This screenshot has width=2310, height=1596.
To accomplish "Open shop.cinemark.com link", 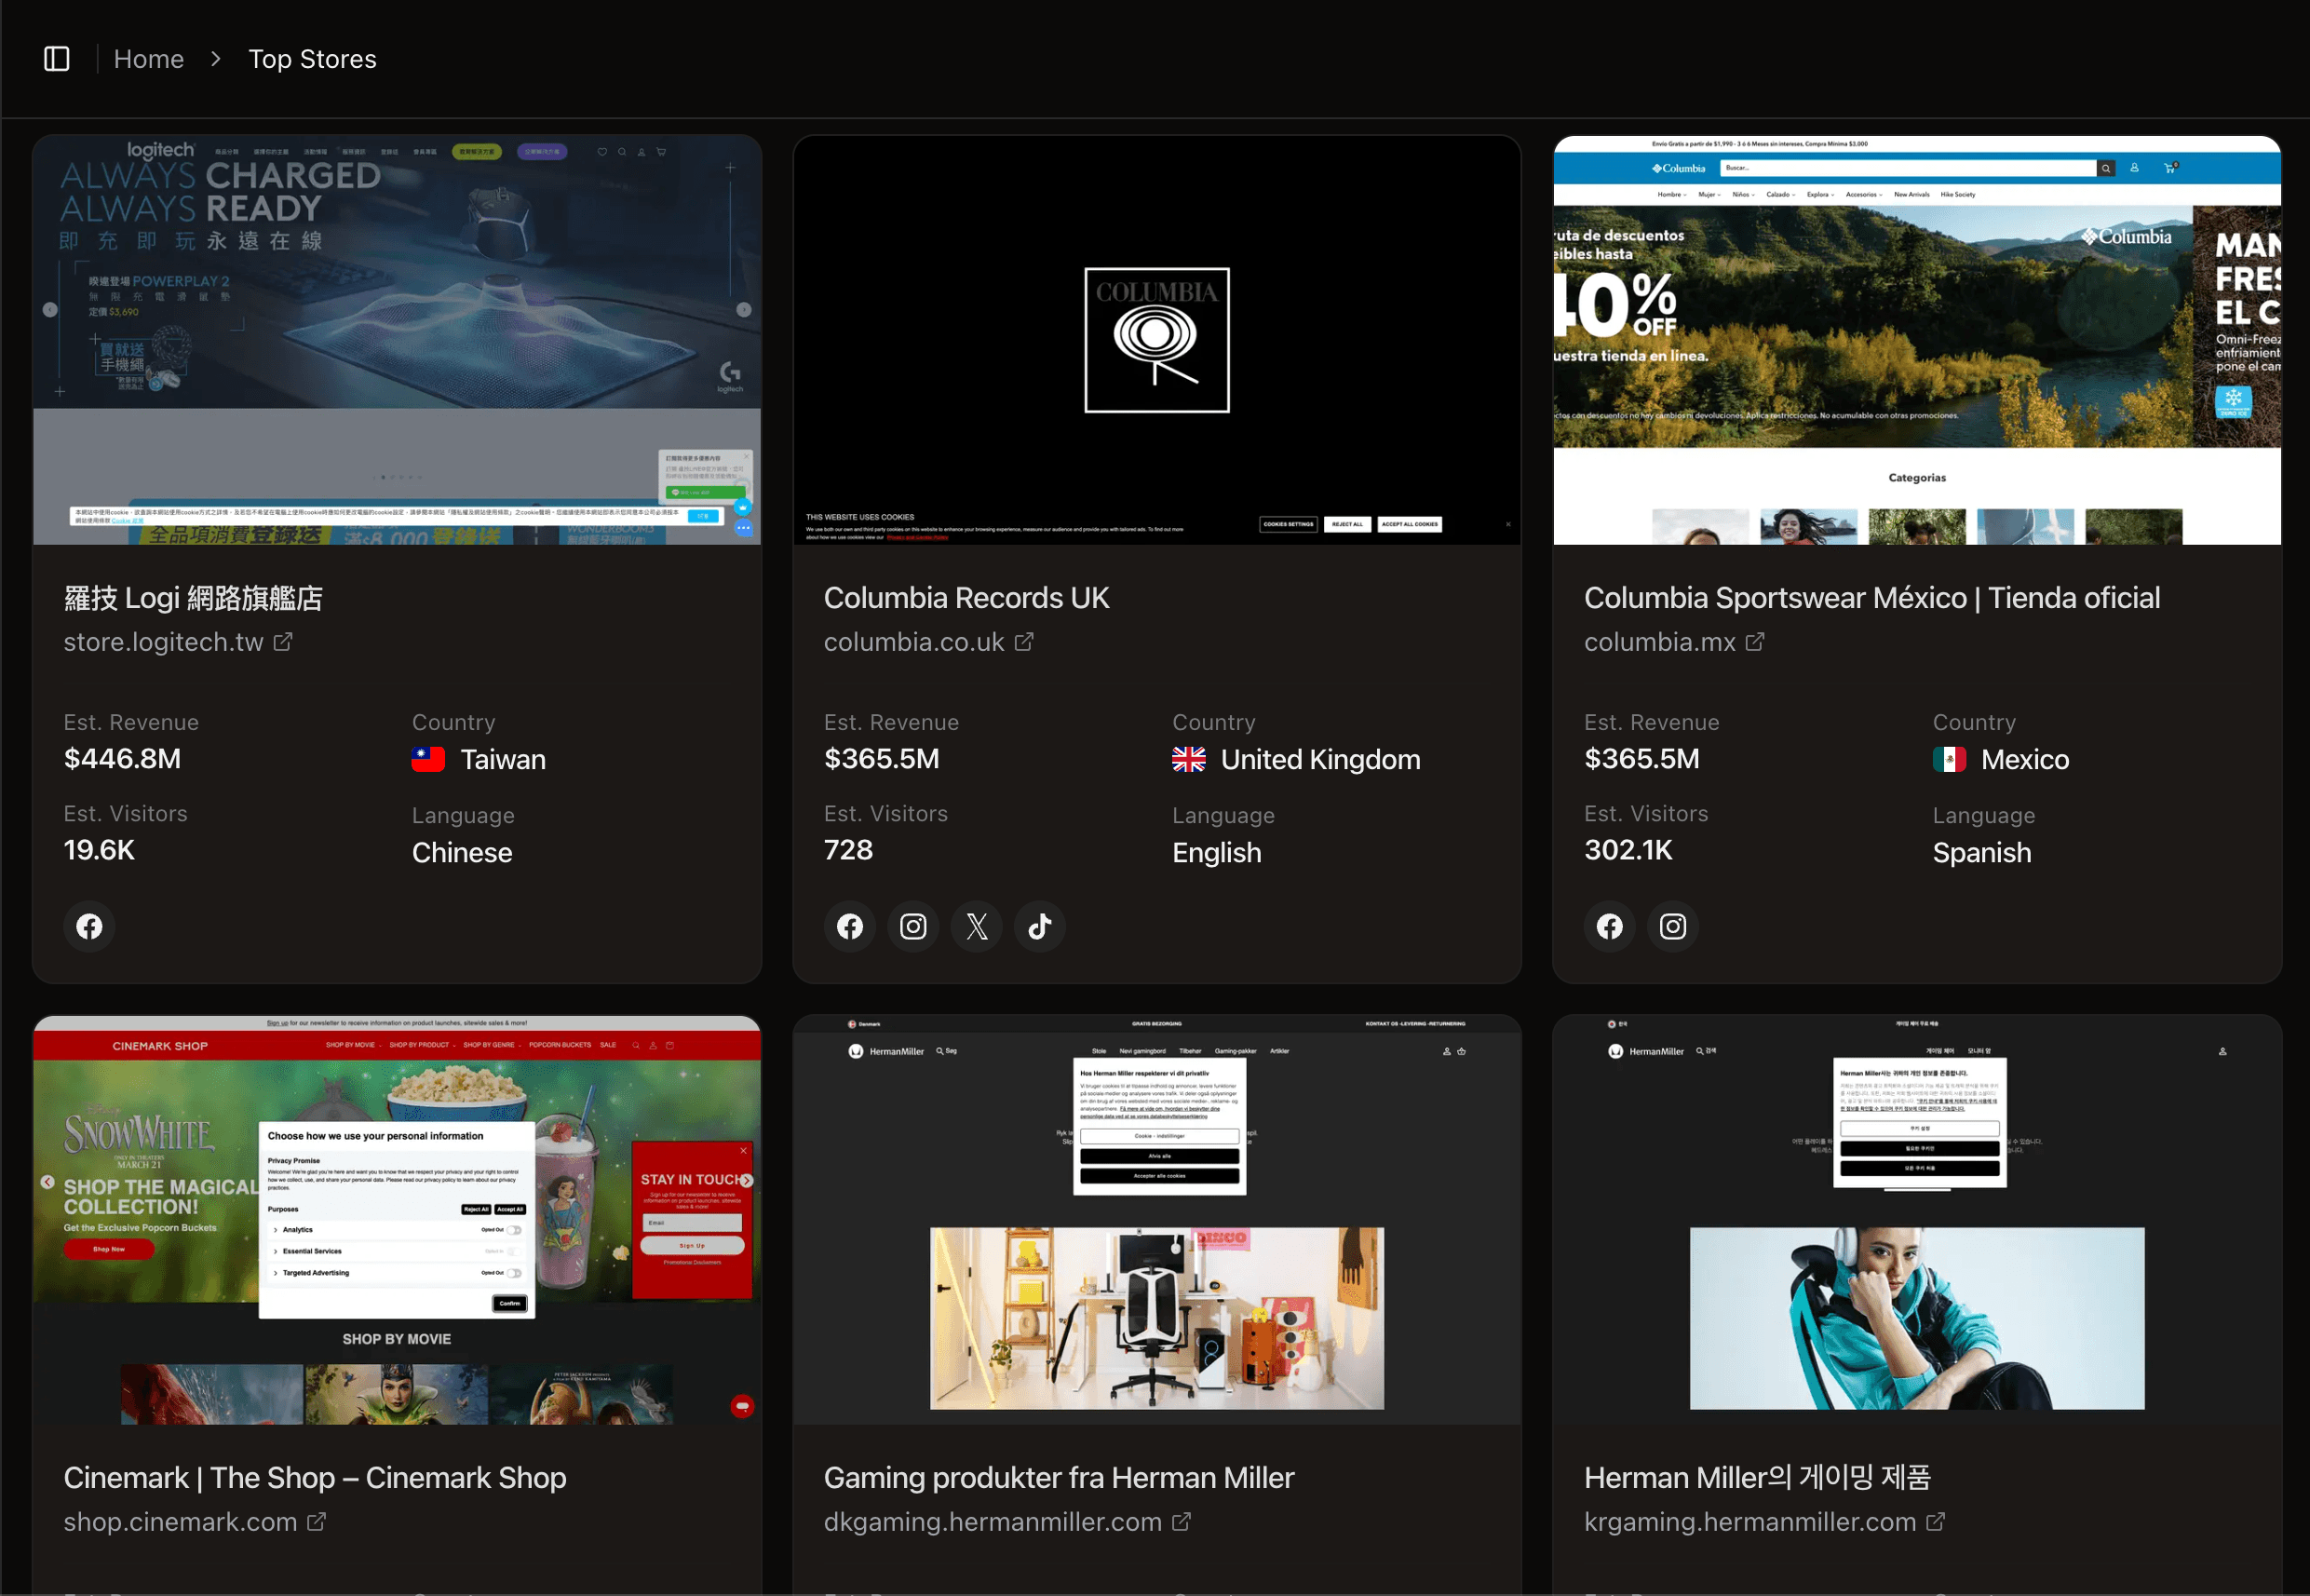I will pos(180,1522).
